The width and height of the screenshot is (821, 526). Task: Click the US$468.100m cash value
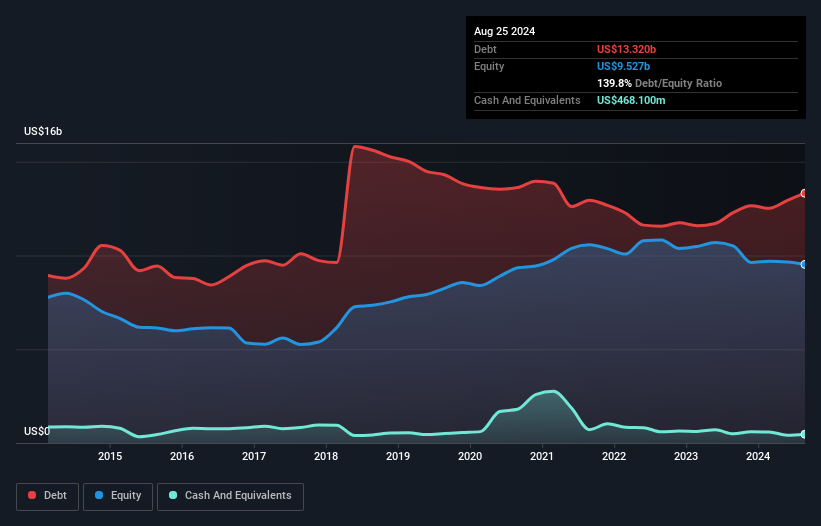pos(631,100)
